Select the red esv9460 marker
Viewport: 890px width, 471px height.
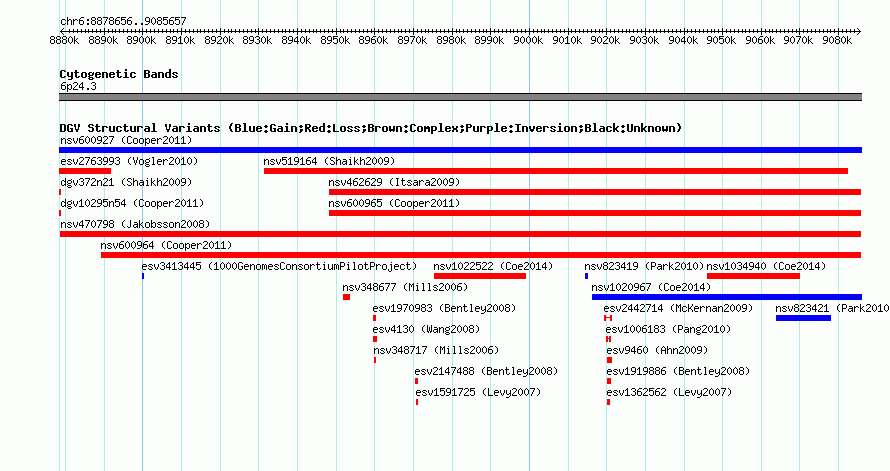[610, 360]
